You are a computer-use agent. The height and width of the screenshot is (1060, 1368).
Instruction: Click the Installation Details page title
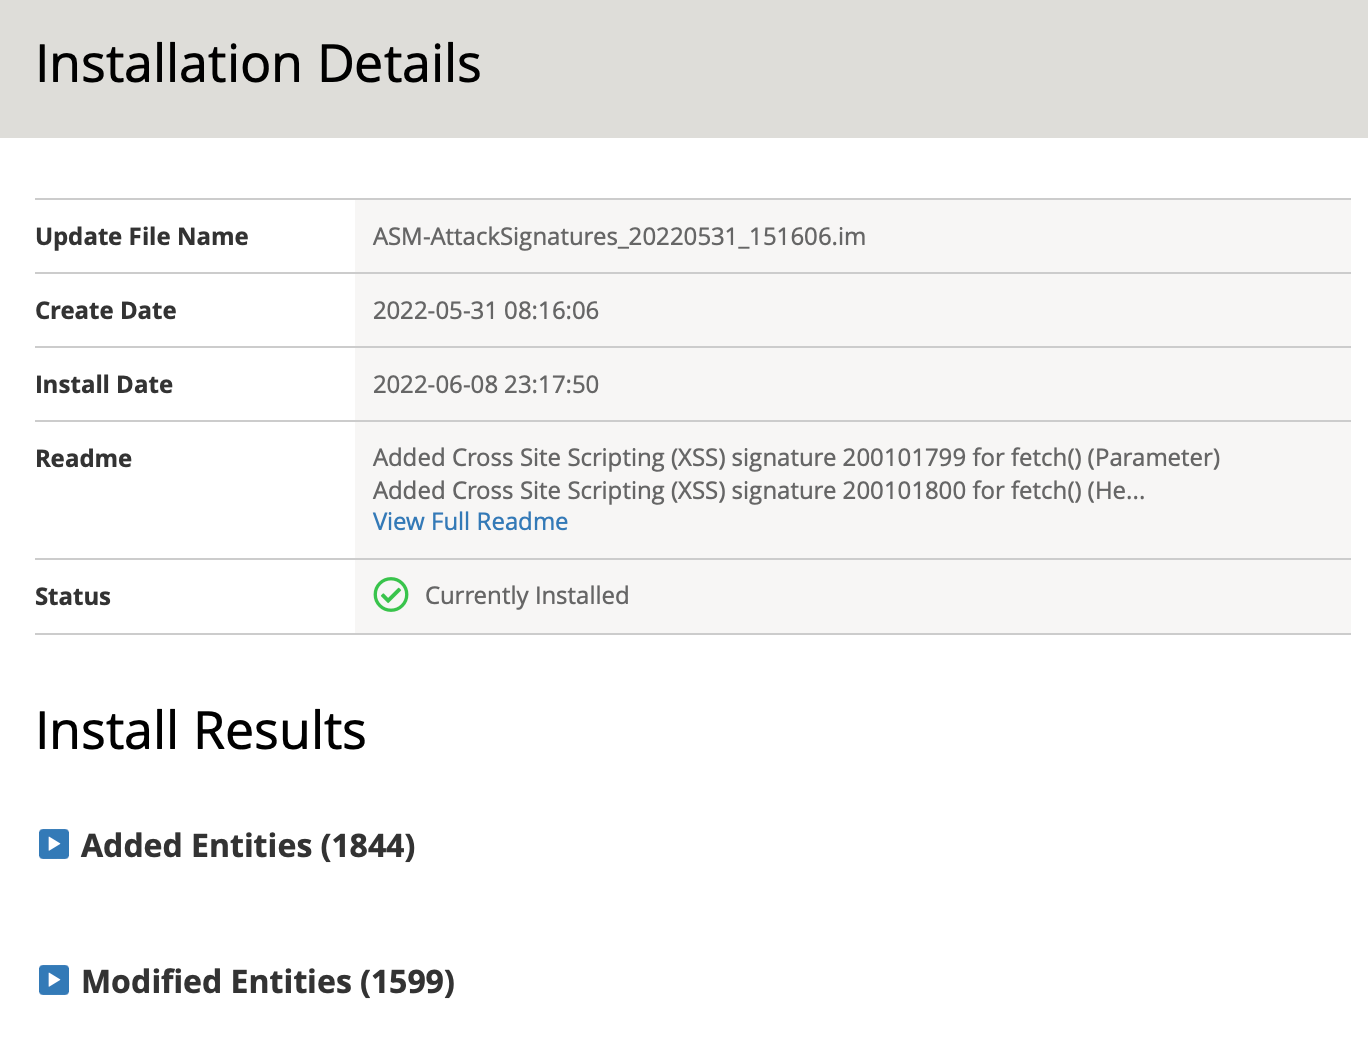pos(258,64)
